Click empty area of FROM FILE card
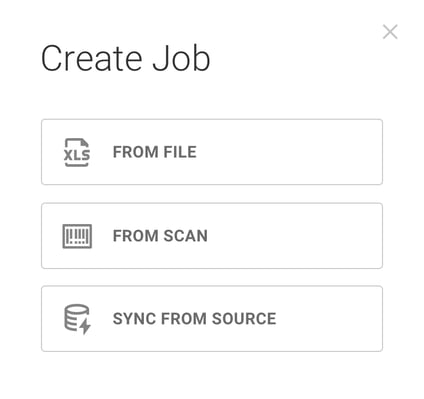 290,152
